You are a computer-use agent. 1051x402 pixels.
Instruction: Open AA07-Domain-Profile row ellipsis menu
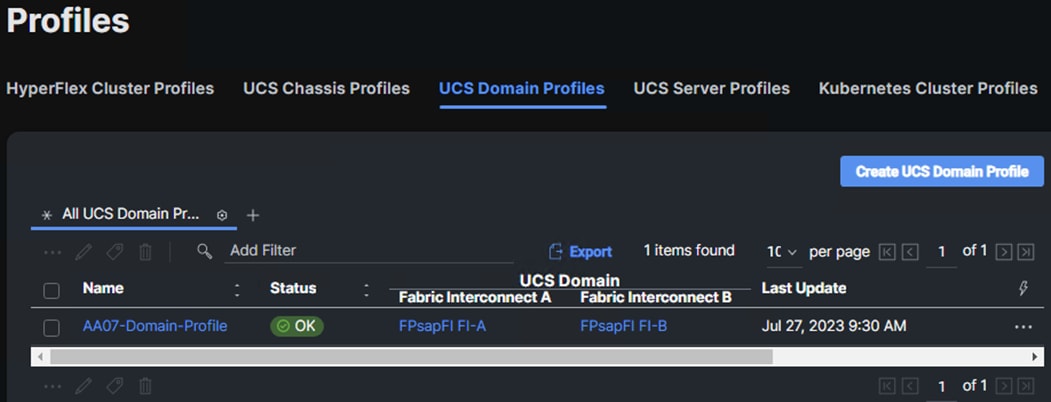click(1023, 327)
